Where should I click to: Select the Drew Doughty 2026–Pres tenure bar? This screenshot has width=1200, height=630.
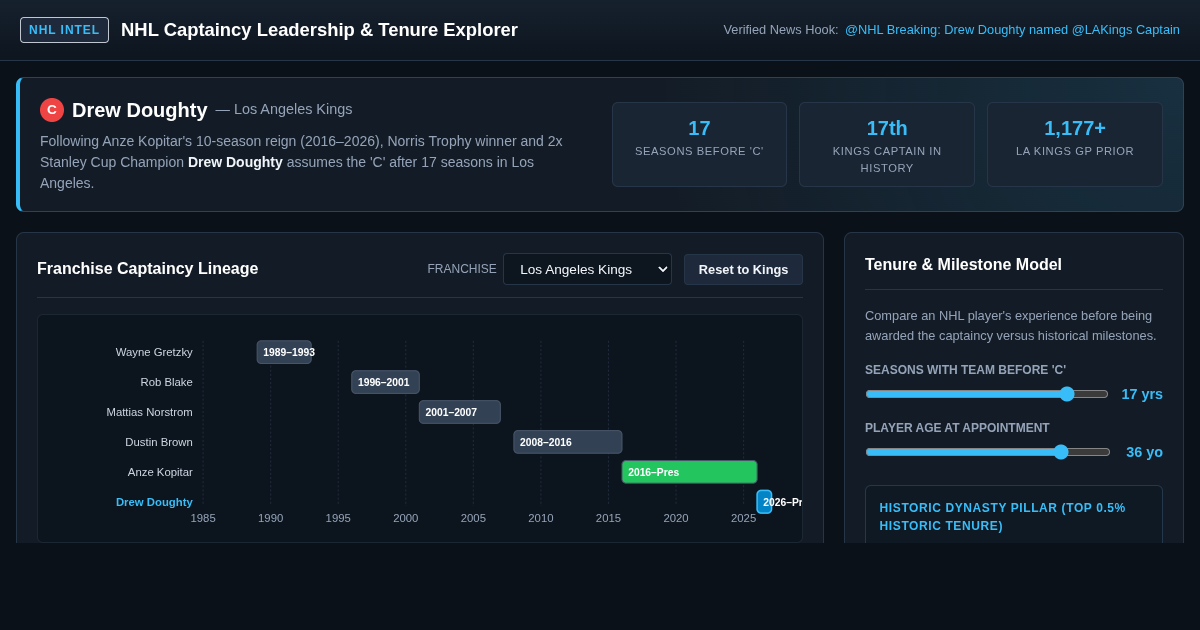[764, 502]
